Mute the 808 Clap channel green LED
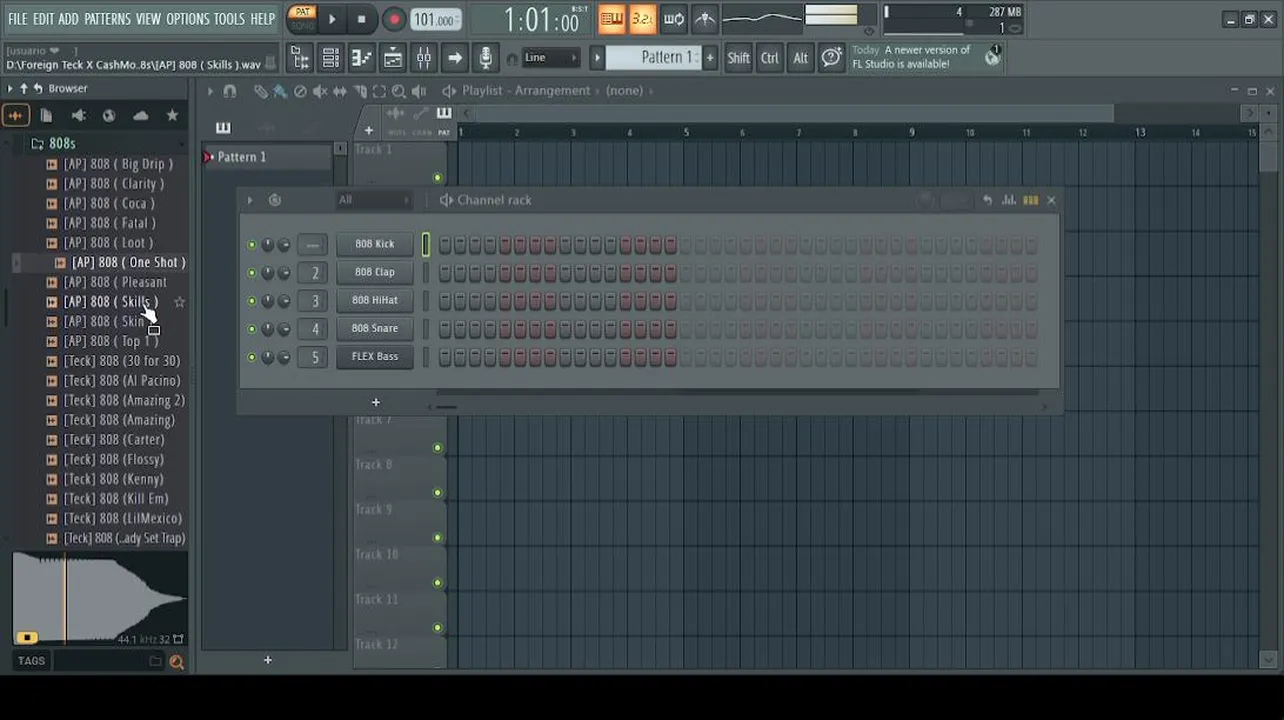This screenshot has height=720, width=1284. (x=251, y=273)
